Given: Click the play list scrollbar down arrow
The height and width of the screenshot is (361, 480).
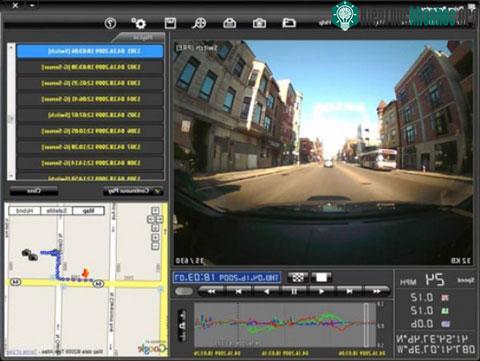Looking at the screenshot, I should [11, 176].
